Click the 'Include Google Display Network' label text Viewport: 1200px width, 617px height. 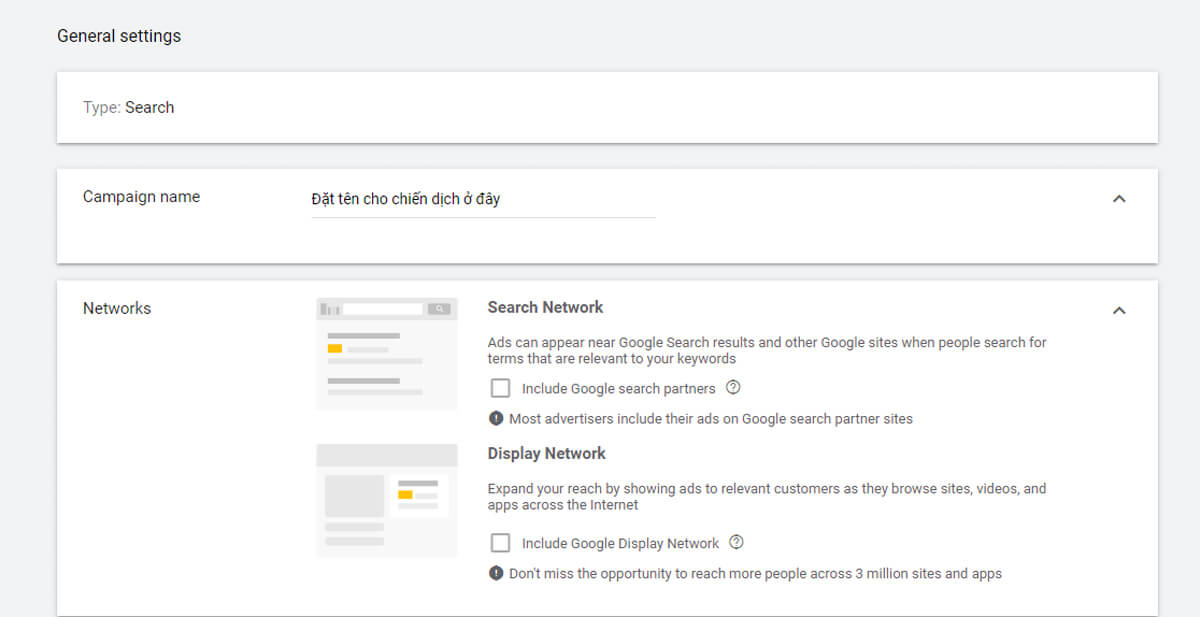[620, 544]
